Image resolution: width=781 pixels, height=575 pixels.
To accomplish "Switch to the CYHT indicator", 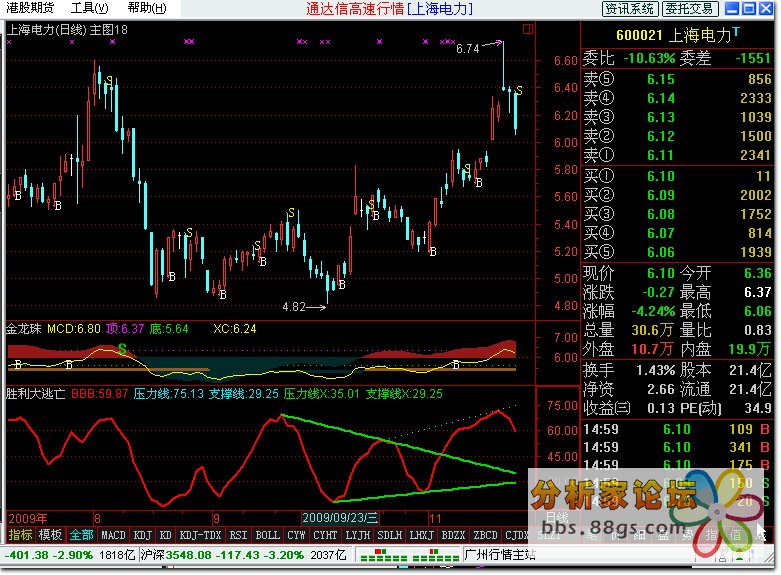I will click(x=325, y=535).
